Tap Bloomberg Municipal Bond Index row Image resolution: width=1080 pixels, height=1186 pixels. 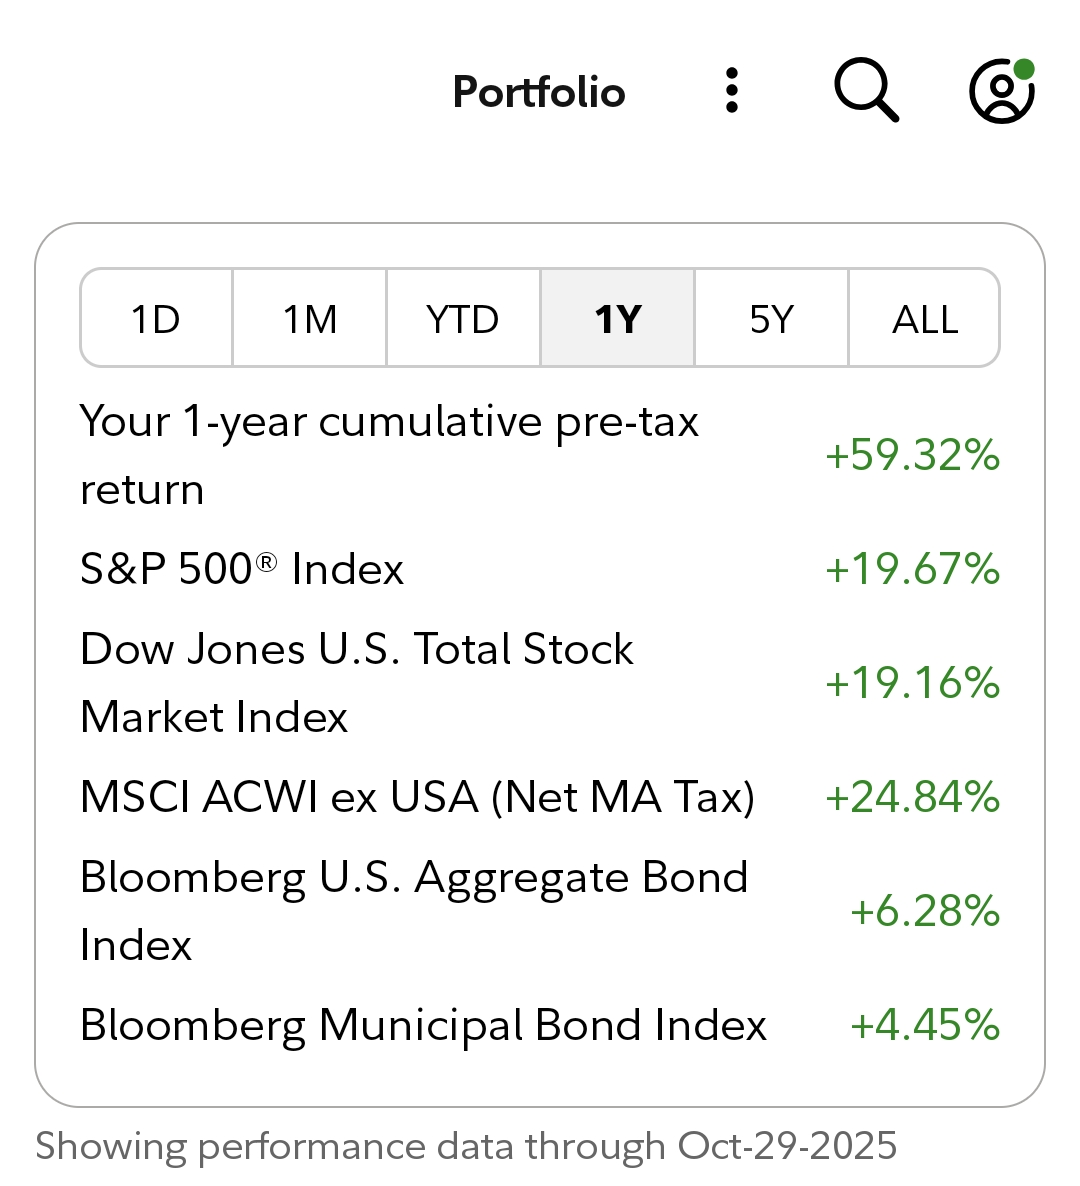click(423, 1025)
